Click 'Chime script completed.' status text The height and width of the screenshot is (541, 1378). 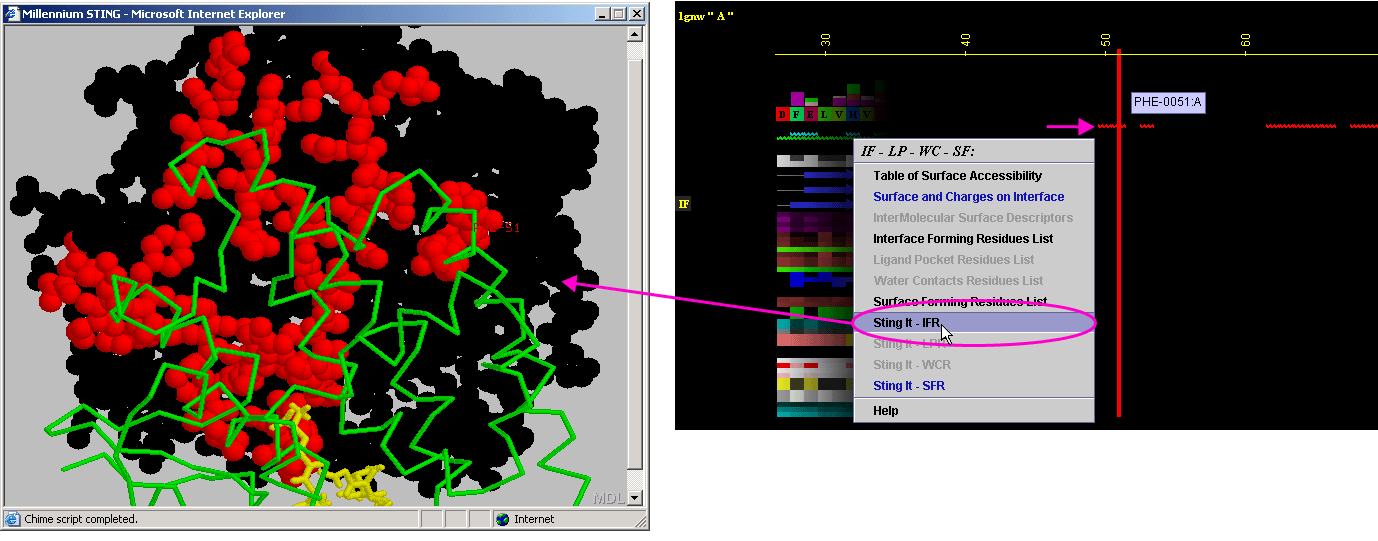click(x=81, y=519)
